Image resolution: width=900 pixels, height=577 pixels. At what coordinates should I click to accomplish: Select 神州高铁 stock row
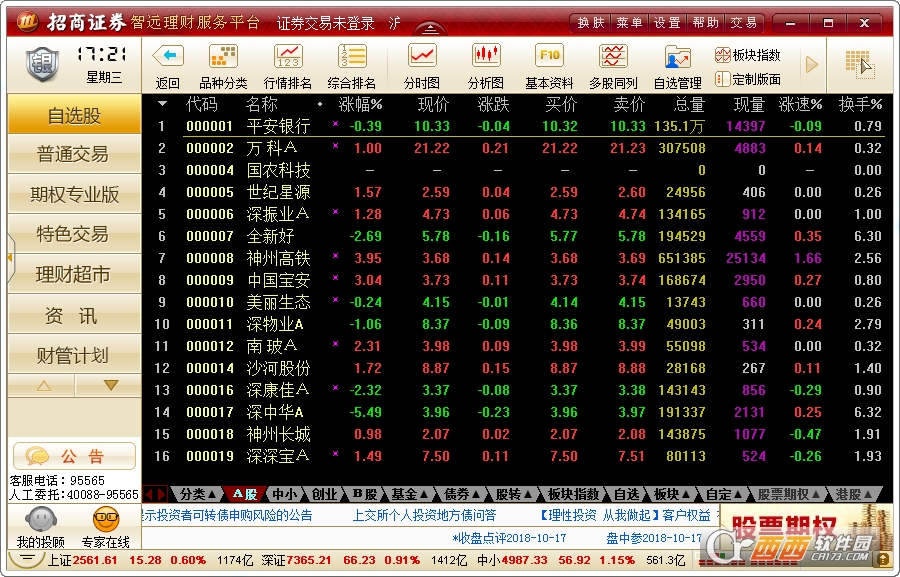519,258
